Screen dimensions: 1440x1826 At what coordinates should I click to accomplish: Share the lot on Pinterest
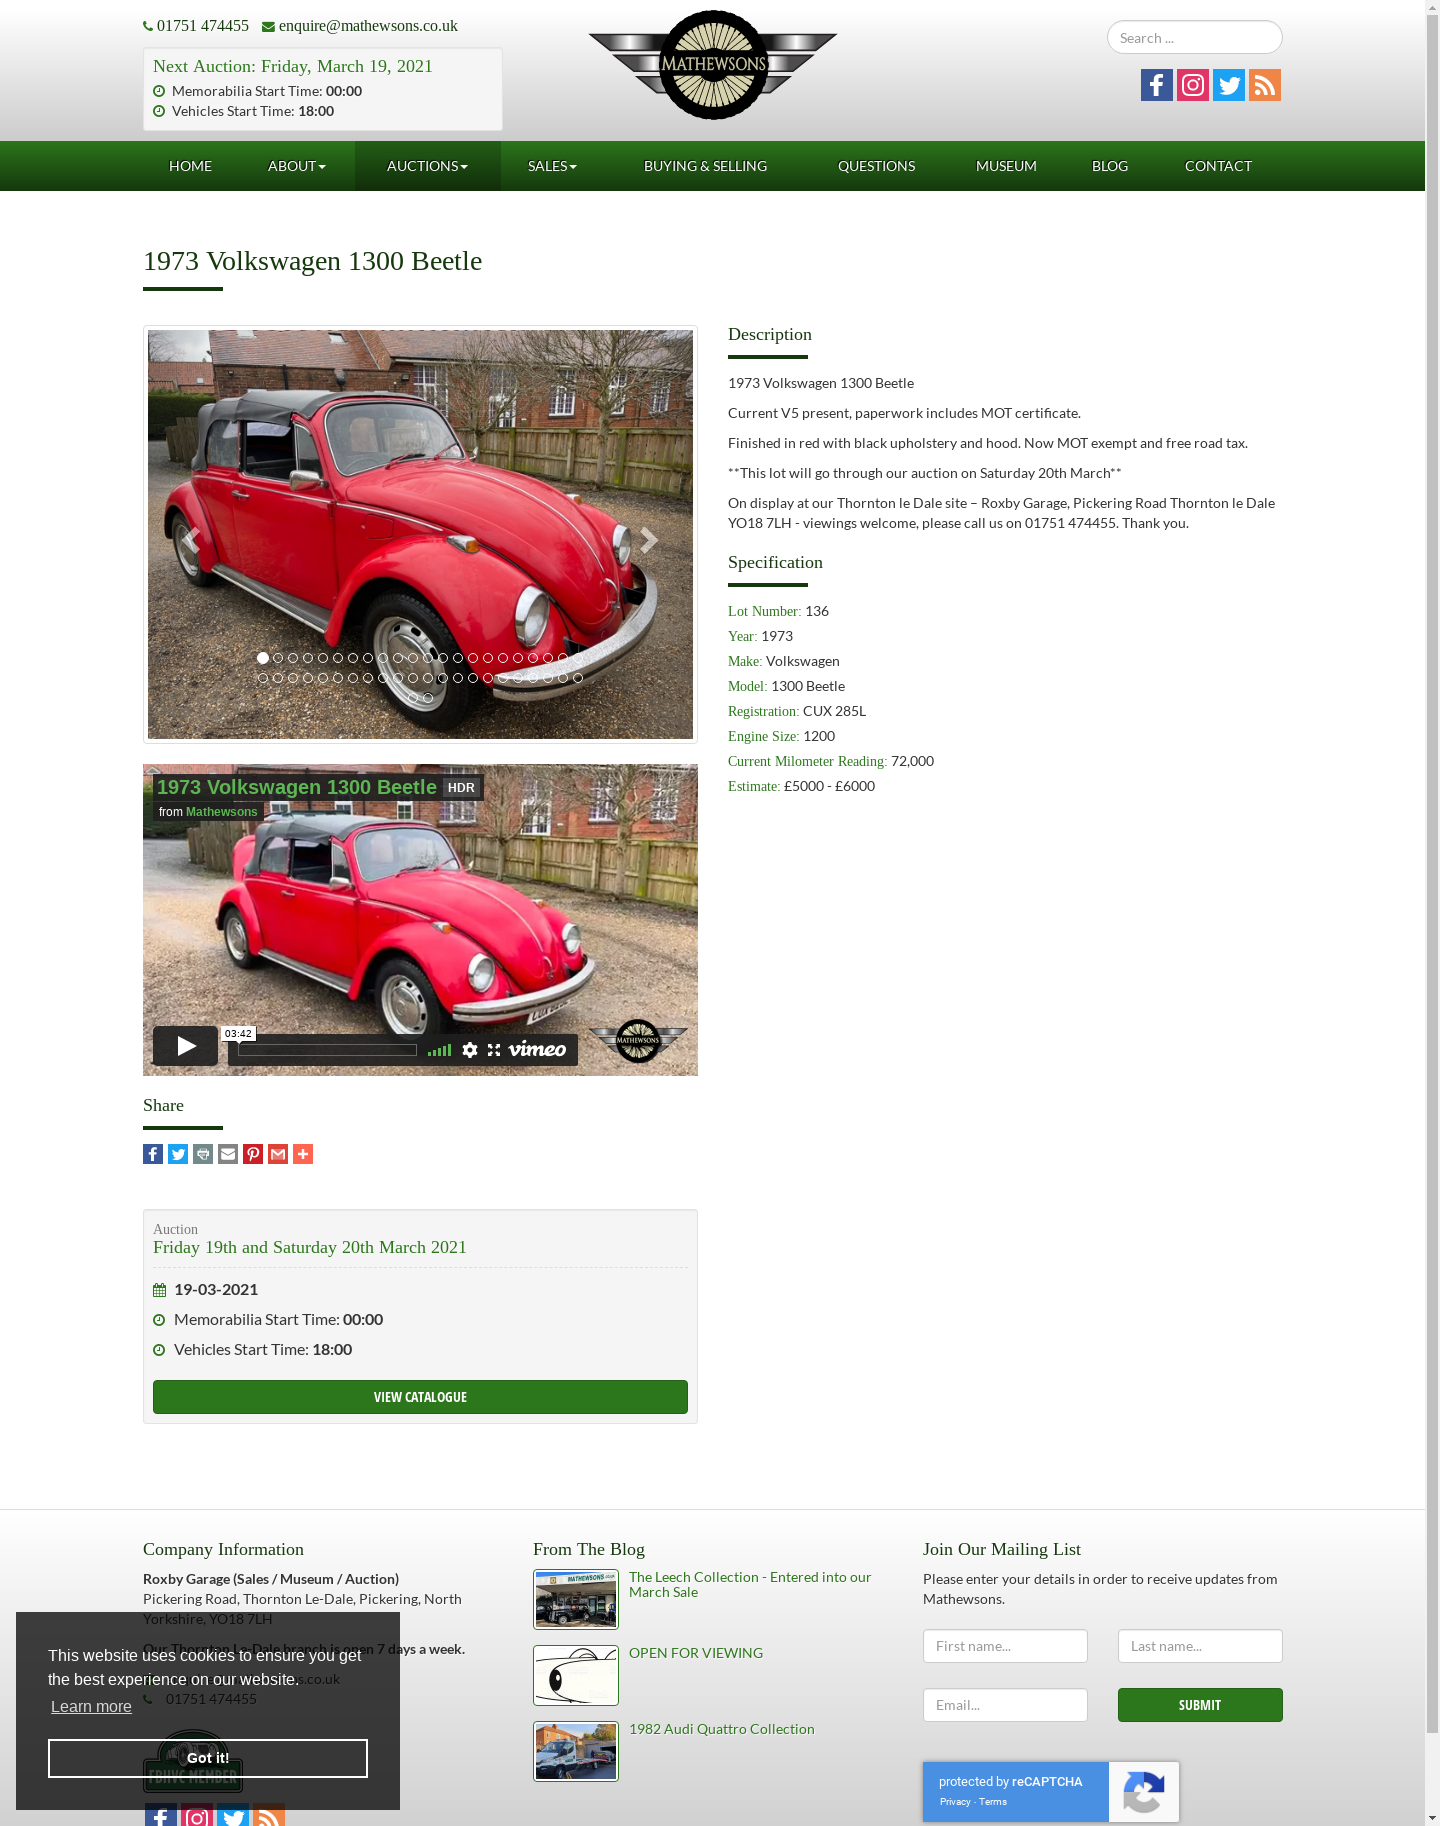tap(253, 1154)
